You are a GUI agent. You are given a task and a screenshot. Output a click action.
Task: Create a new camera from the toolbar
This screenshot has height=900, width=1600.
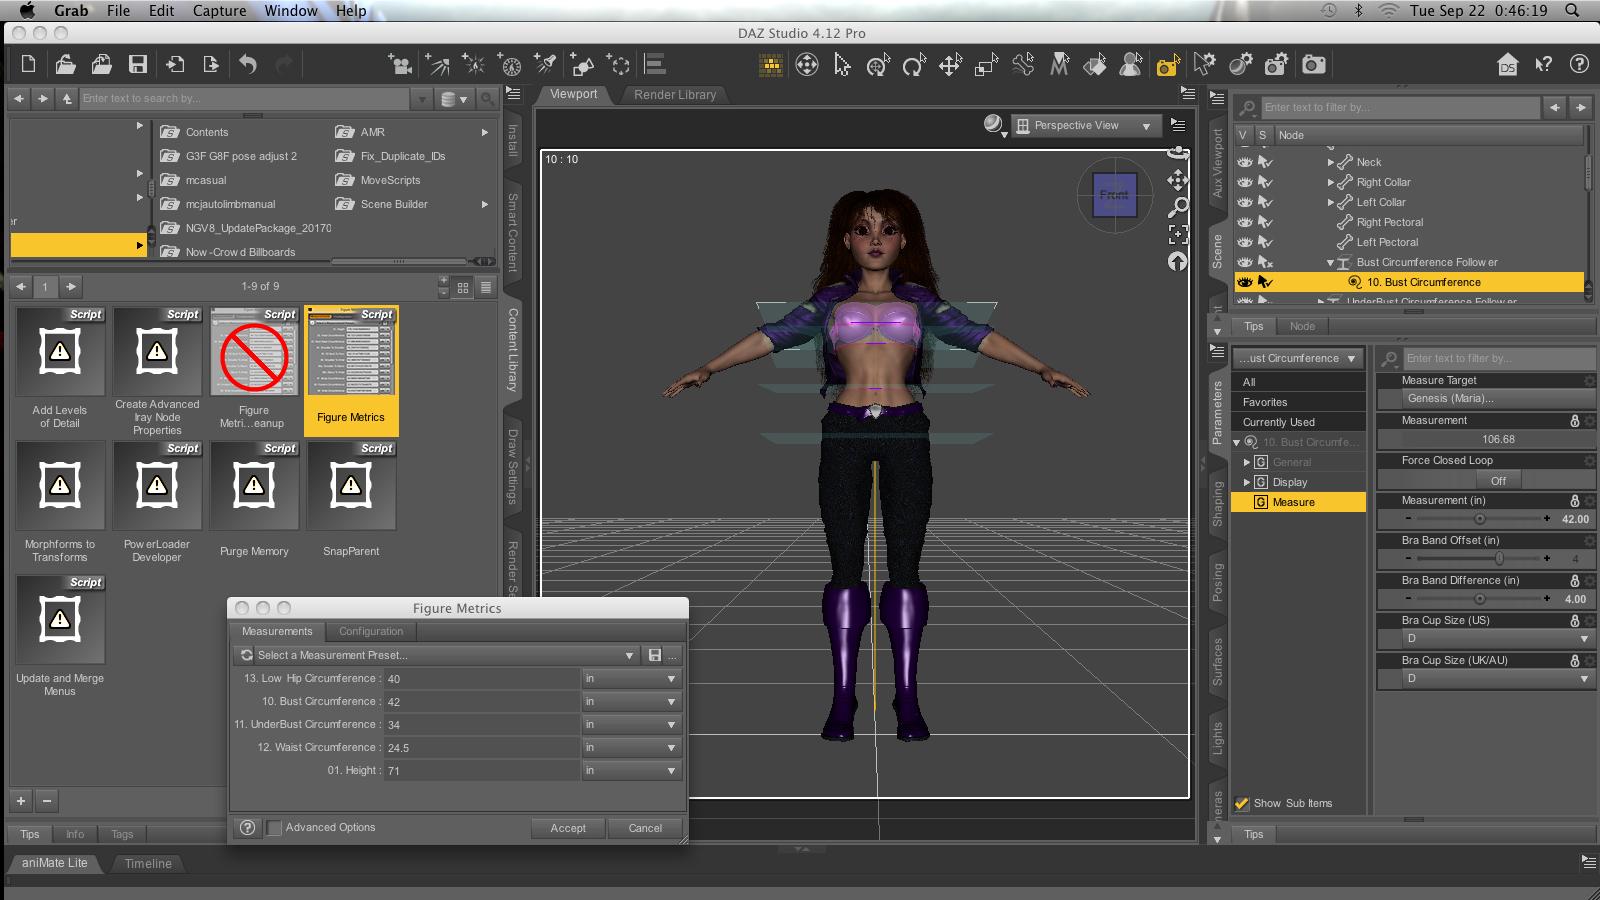[x=401, y=65]
